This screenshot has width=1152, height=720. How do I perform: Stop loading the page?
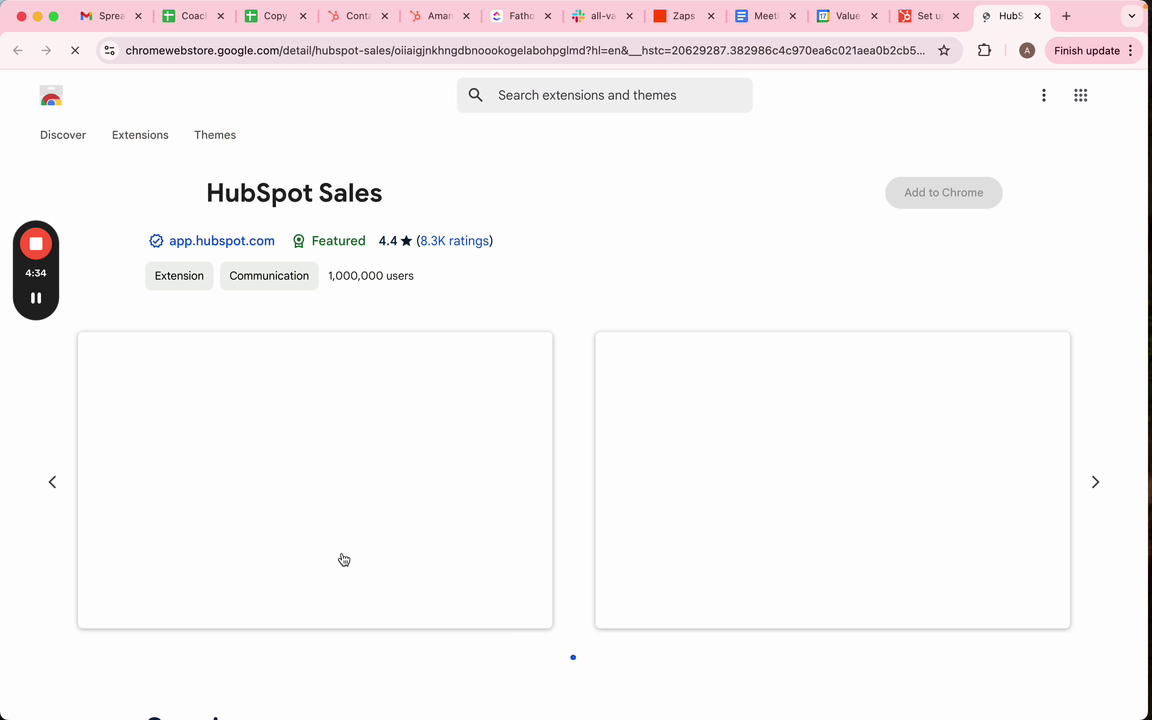click(x=74, y=51)
